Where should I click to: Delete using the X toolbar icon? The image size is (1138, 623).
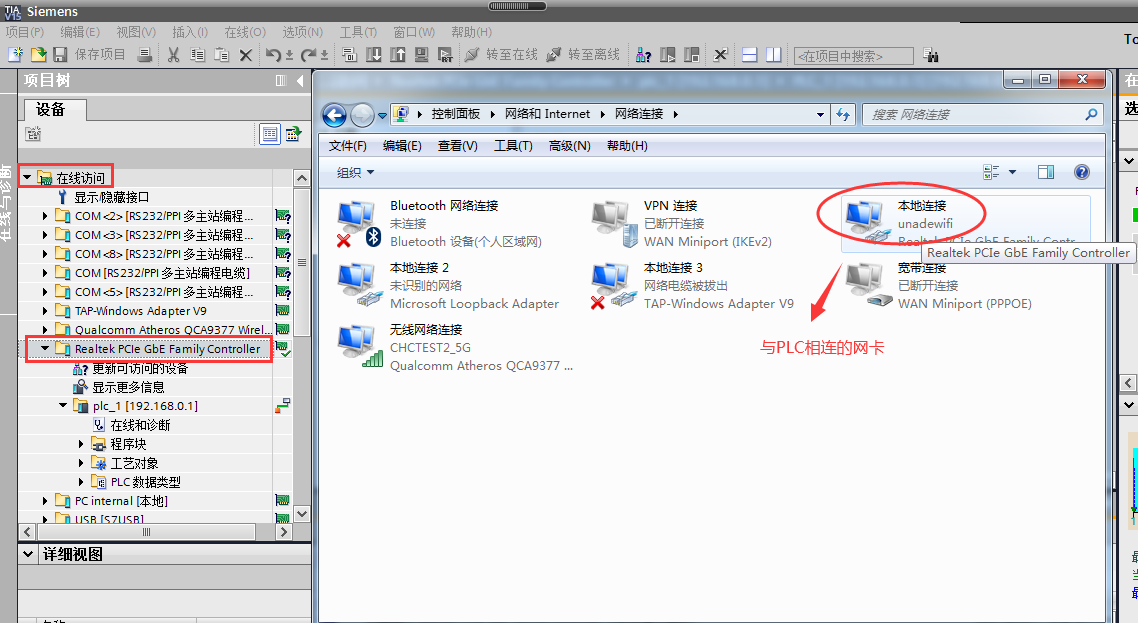tap(246, 54)
